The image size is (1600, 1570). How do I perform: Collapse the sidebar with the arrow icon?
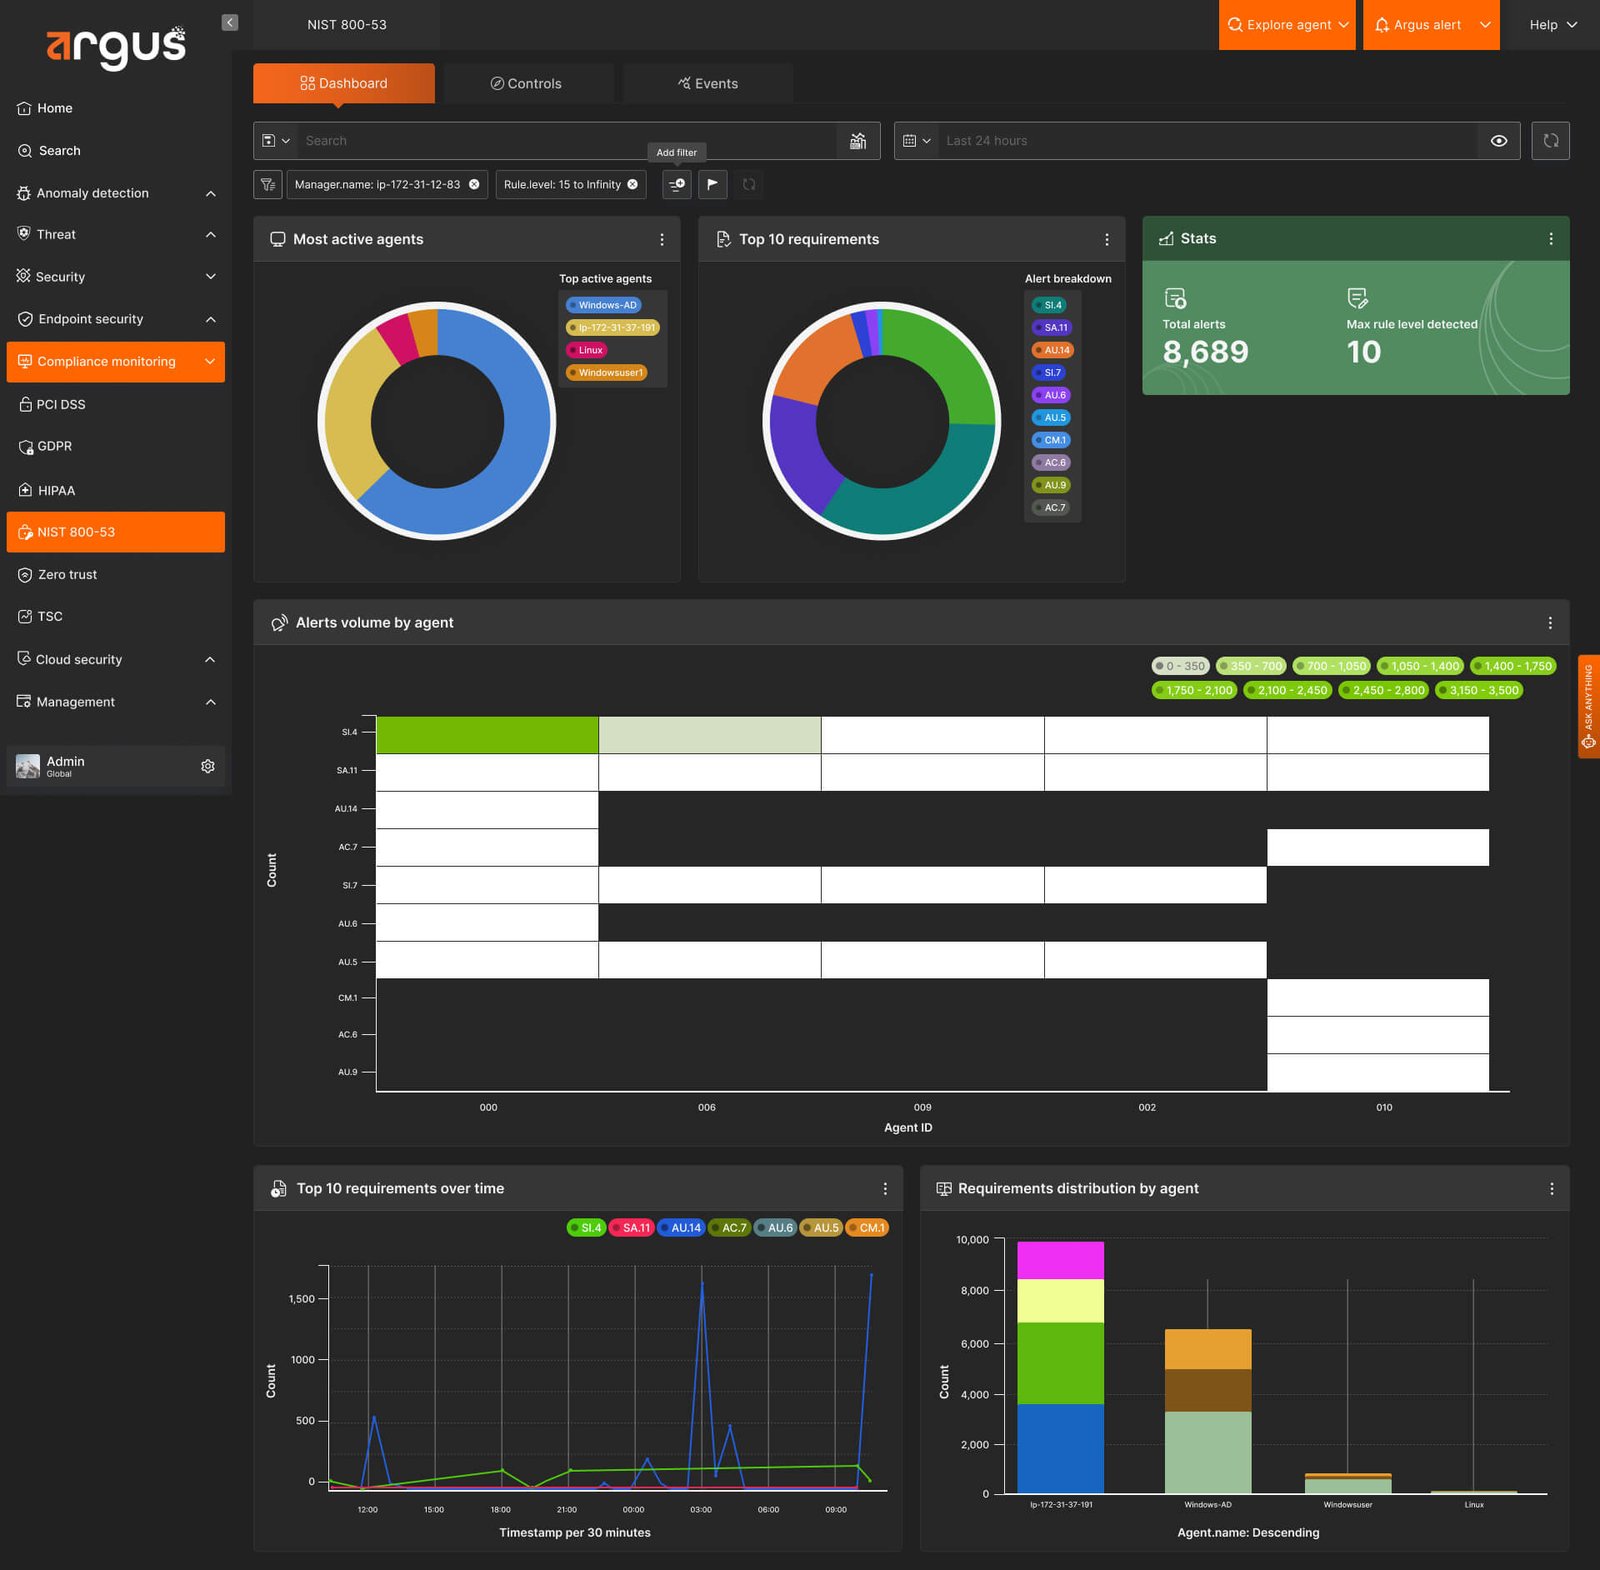230,22
